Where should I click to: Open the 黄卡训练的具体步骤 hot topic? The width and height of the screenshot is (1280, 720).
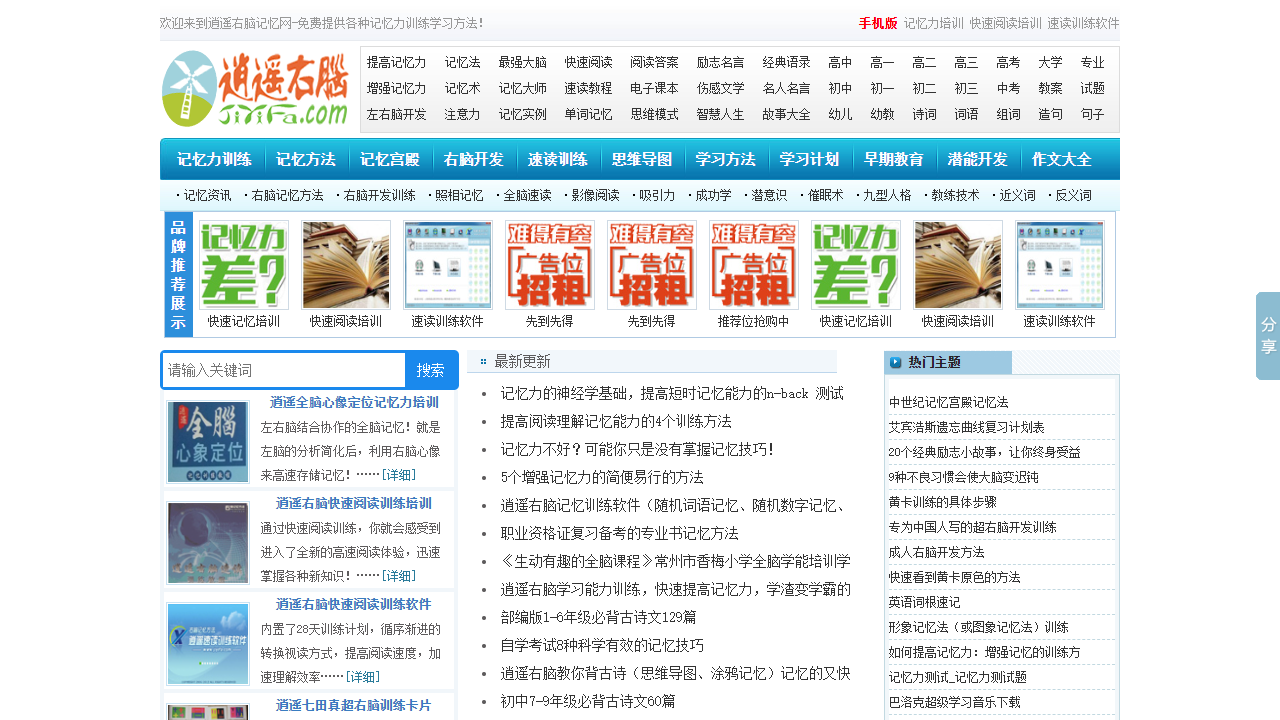pyautogui.click(x=942, y=502)
